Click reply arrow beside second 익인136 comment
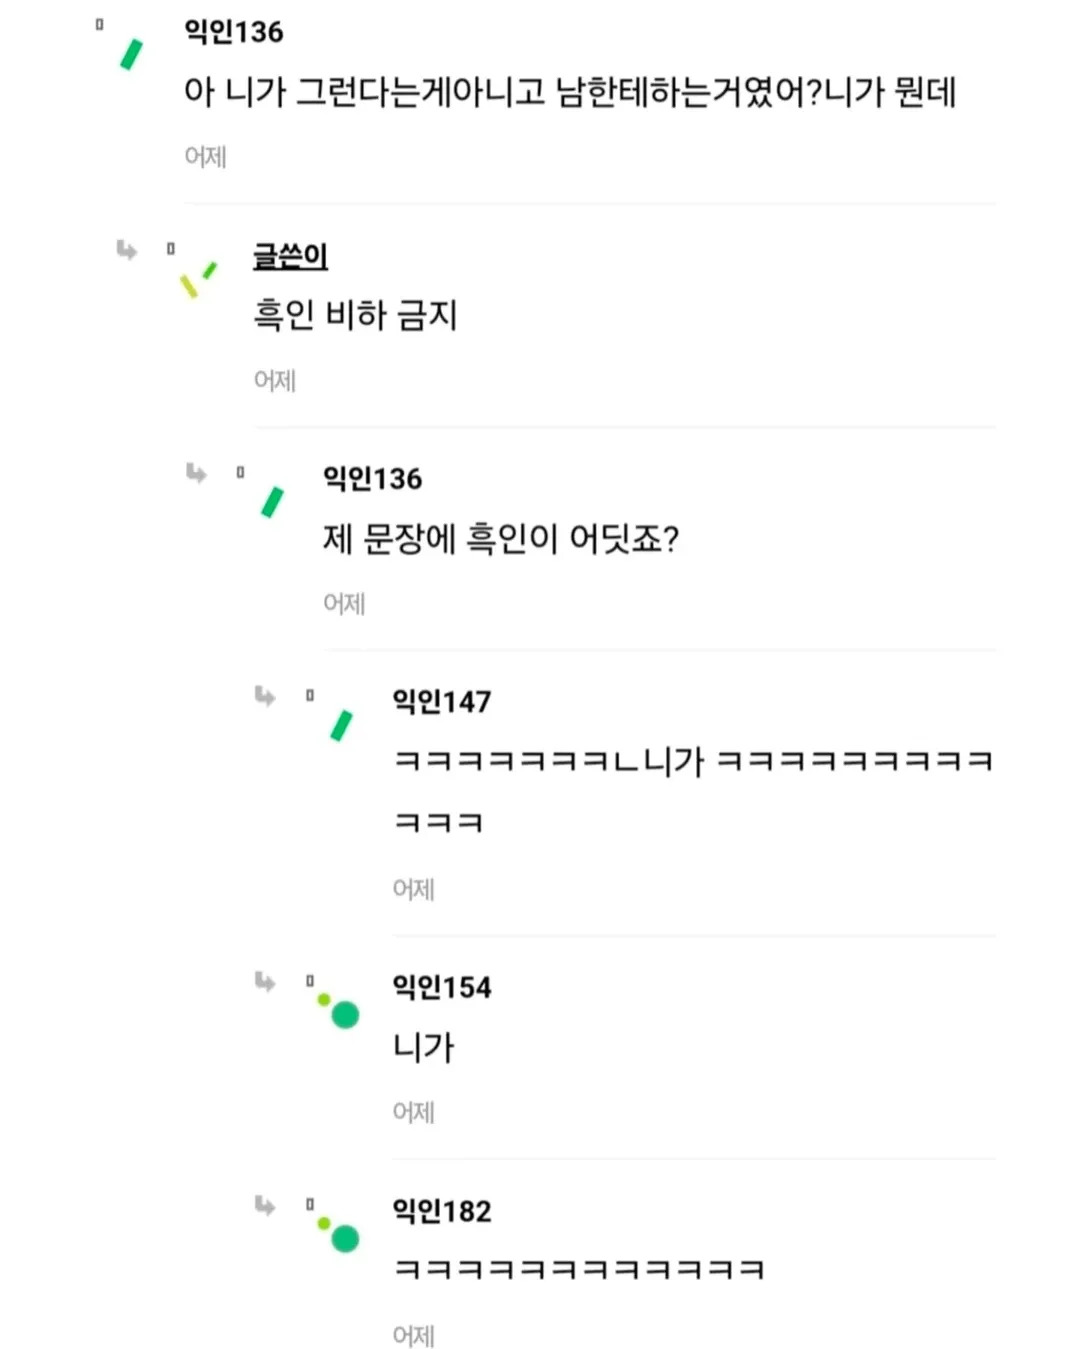The width and height of the screenshot is (1080, 1349). [x=196, y=473]
